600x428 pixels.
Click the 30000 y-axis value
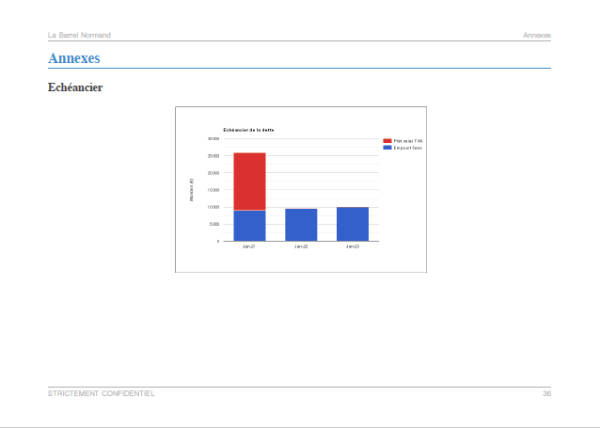point(214,139)
